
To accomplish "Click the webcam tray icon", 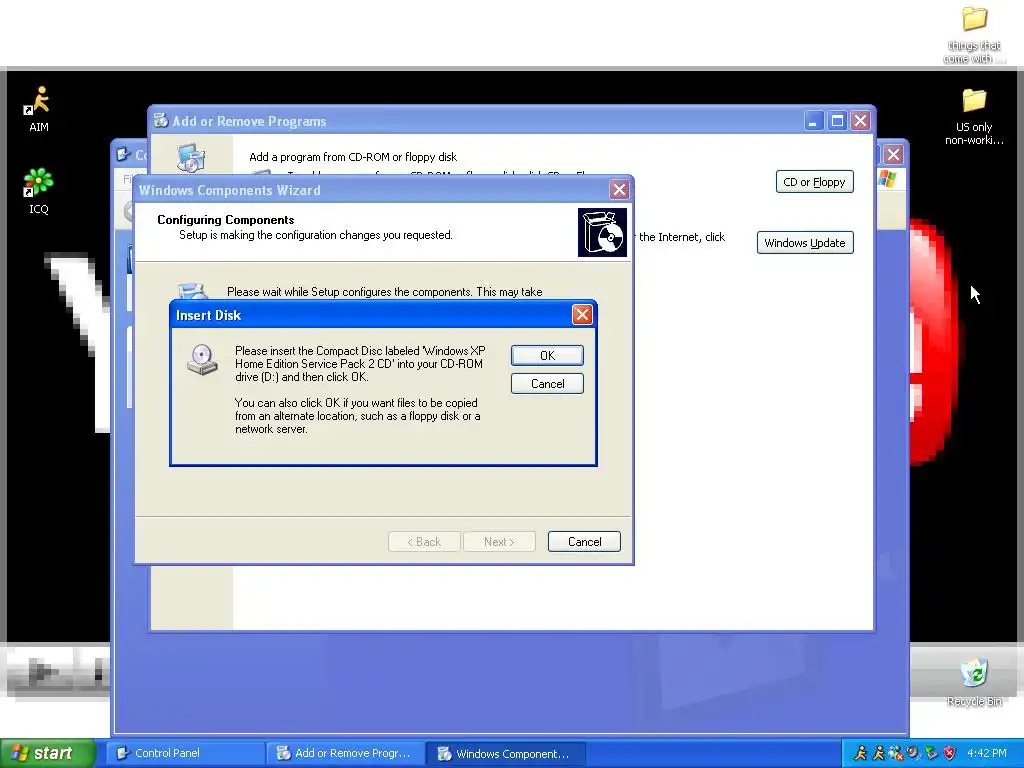I will 914,753.
